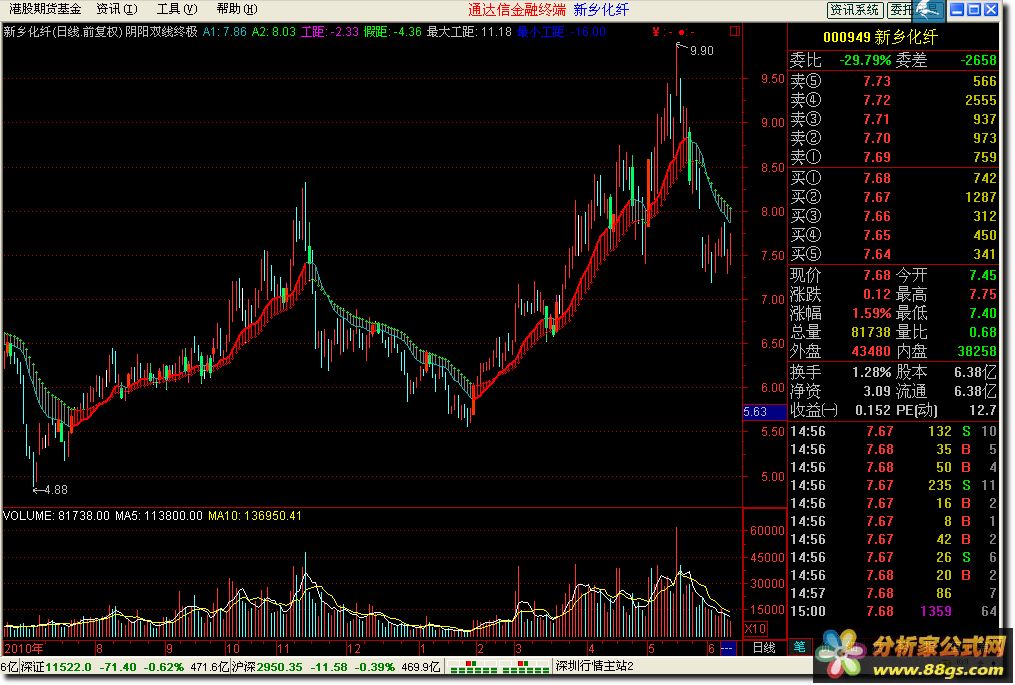This screenshot has height=685, width=1015.
Task: Click the month 12 marker on the time axis
Action: pos(353,648)
